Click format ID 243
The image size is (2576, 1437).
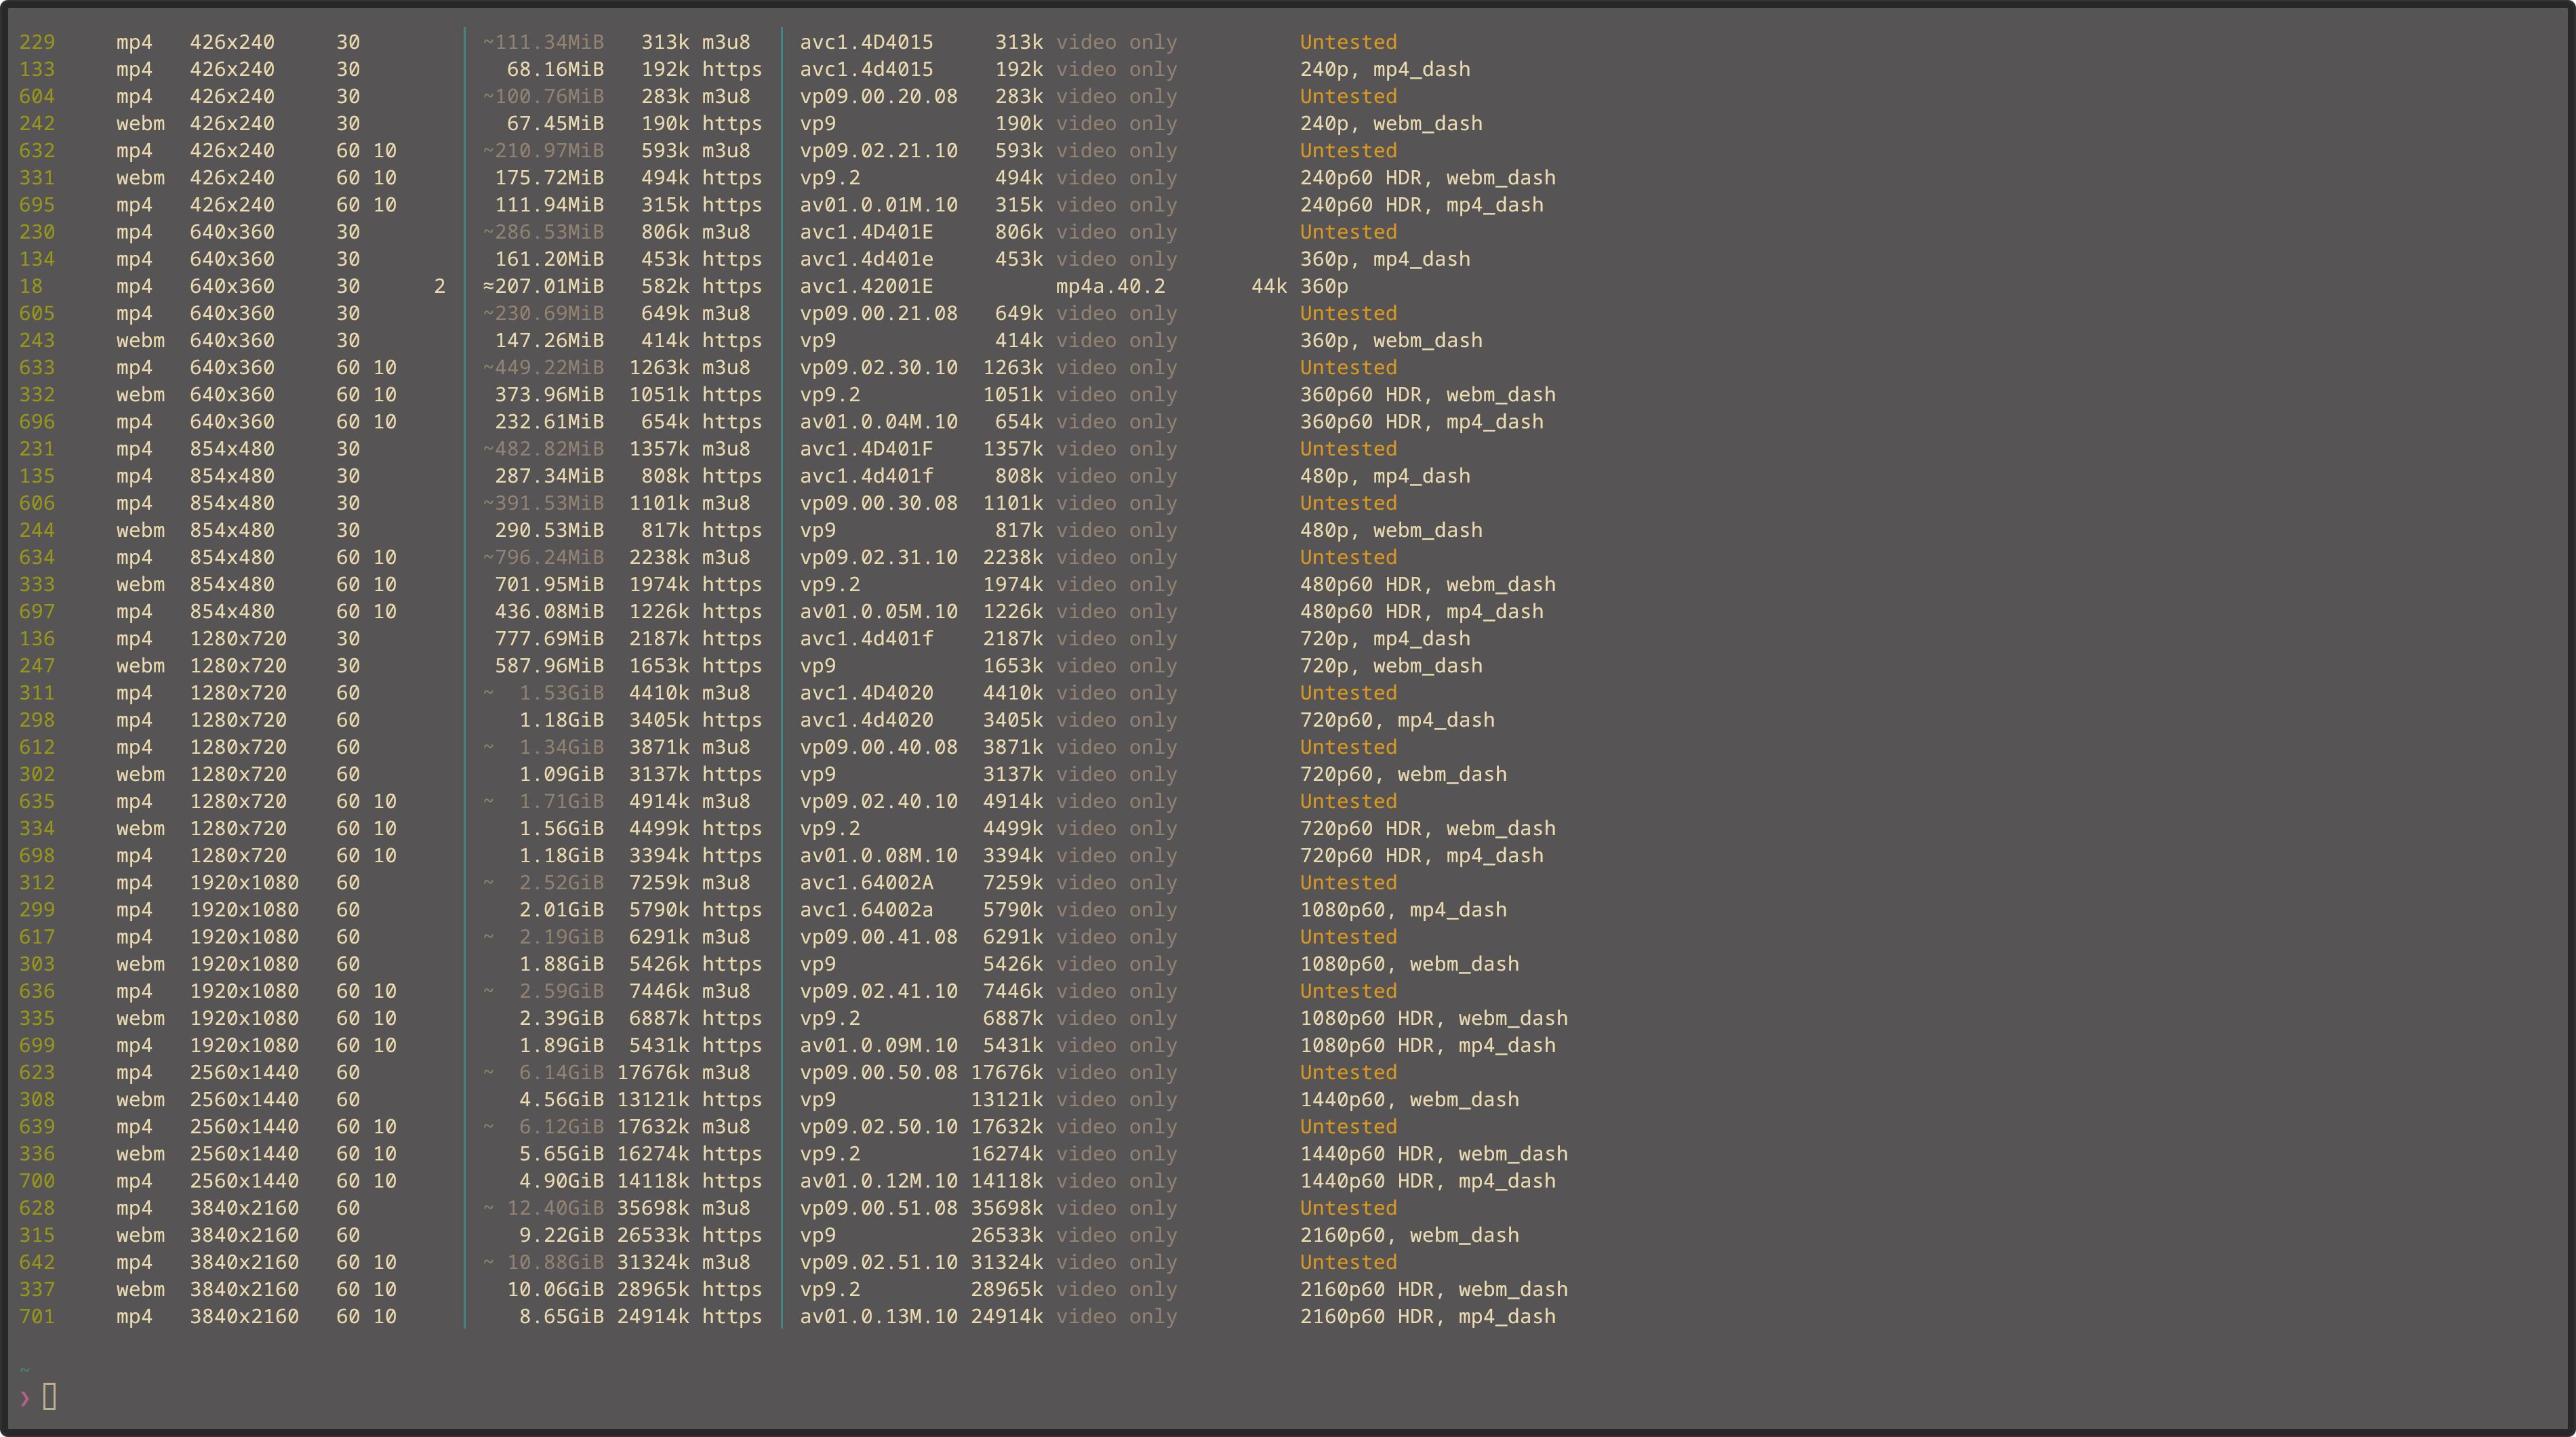37,340
